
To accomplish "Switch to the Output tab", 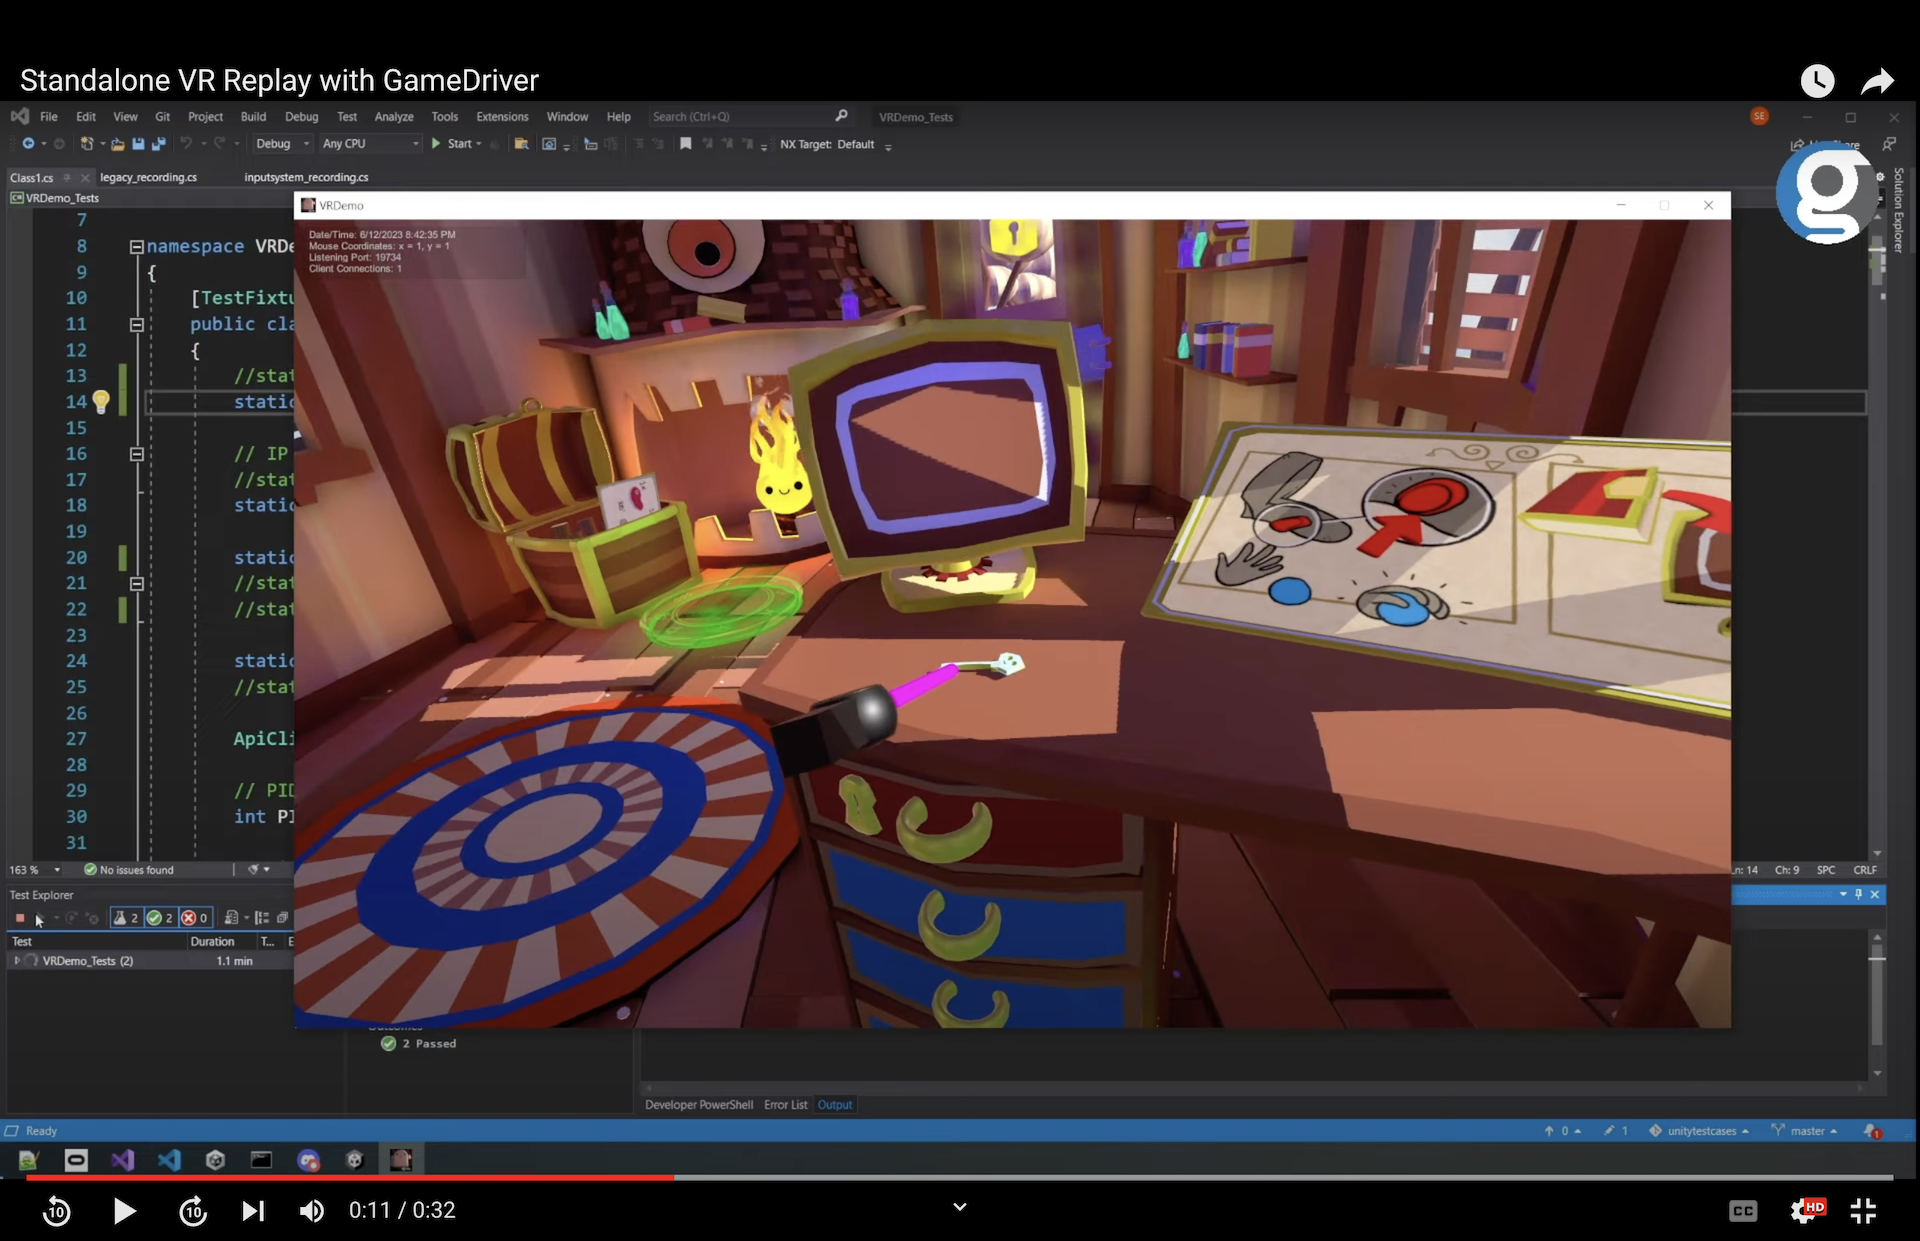I will click(x=835, y=1105).
